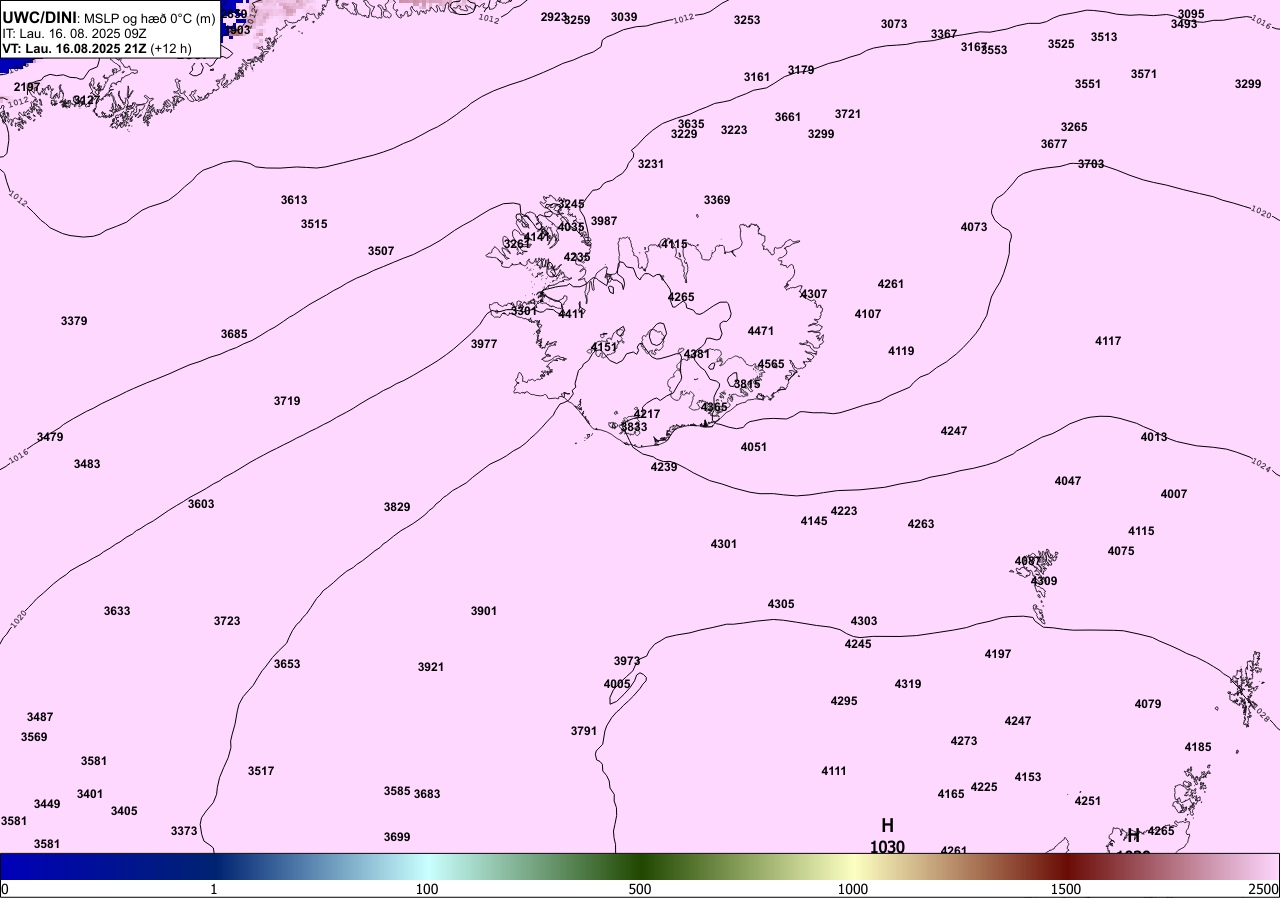Click the value 4073 northeast of Iceland

(974, 227)
